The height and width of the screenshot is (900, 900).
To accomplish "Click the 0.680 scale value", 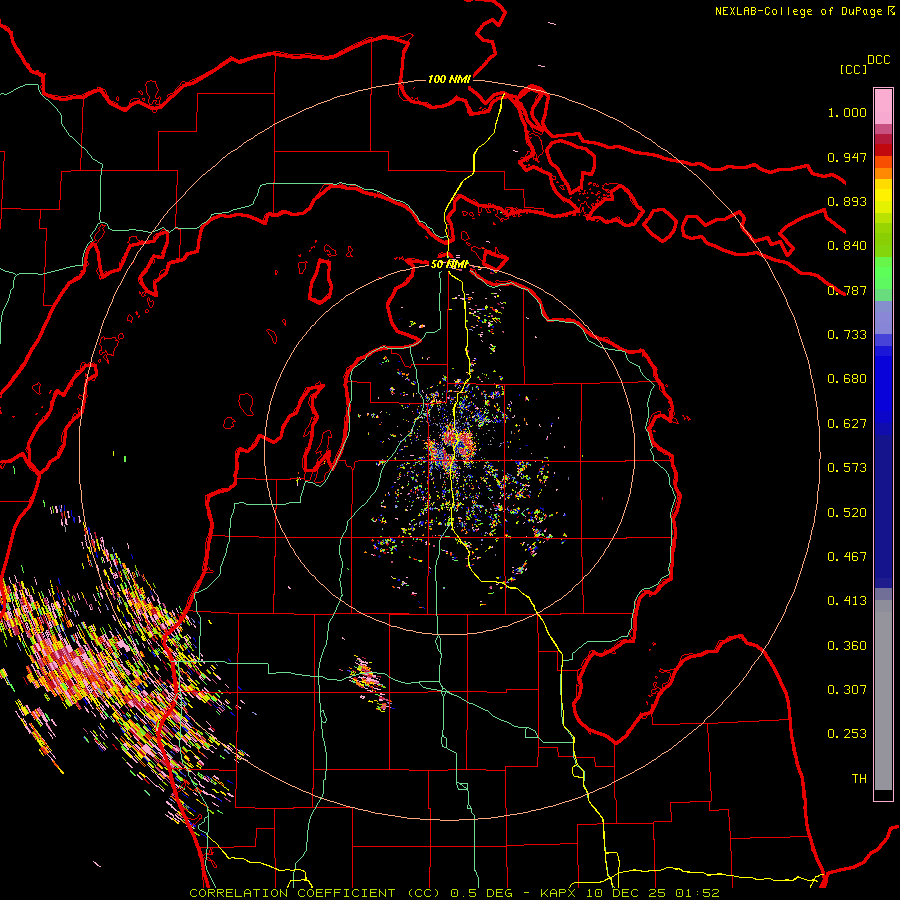I will pyautogui.click(x=847, y=379).
